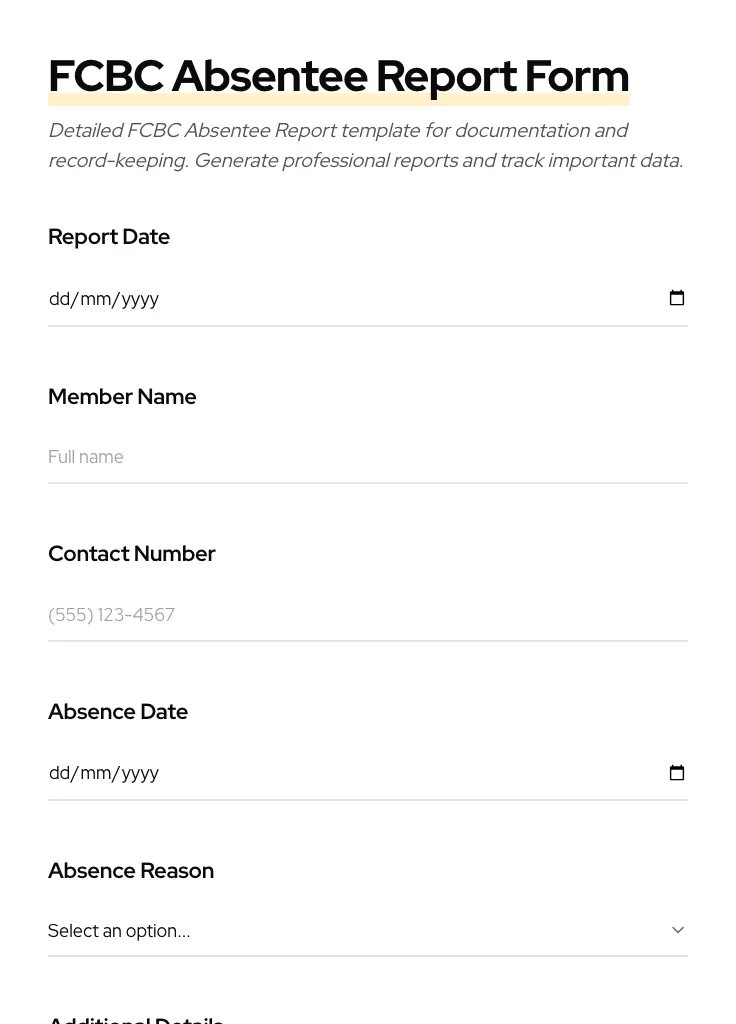Click the highlighted FCBC Absentee Report Form title

[338, 75]
